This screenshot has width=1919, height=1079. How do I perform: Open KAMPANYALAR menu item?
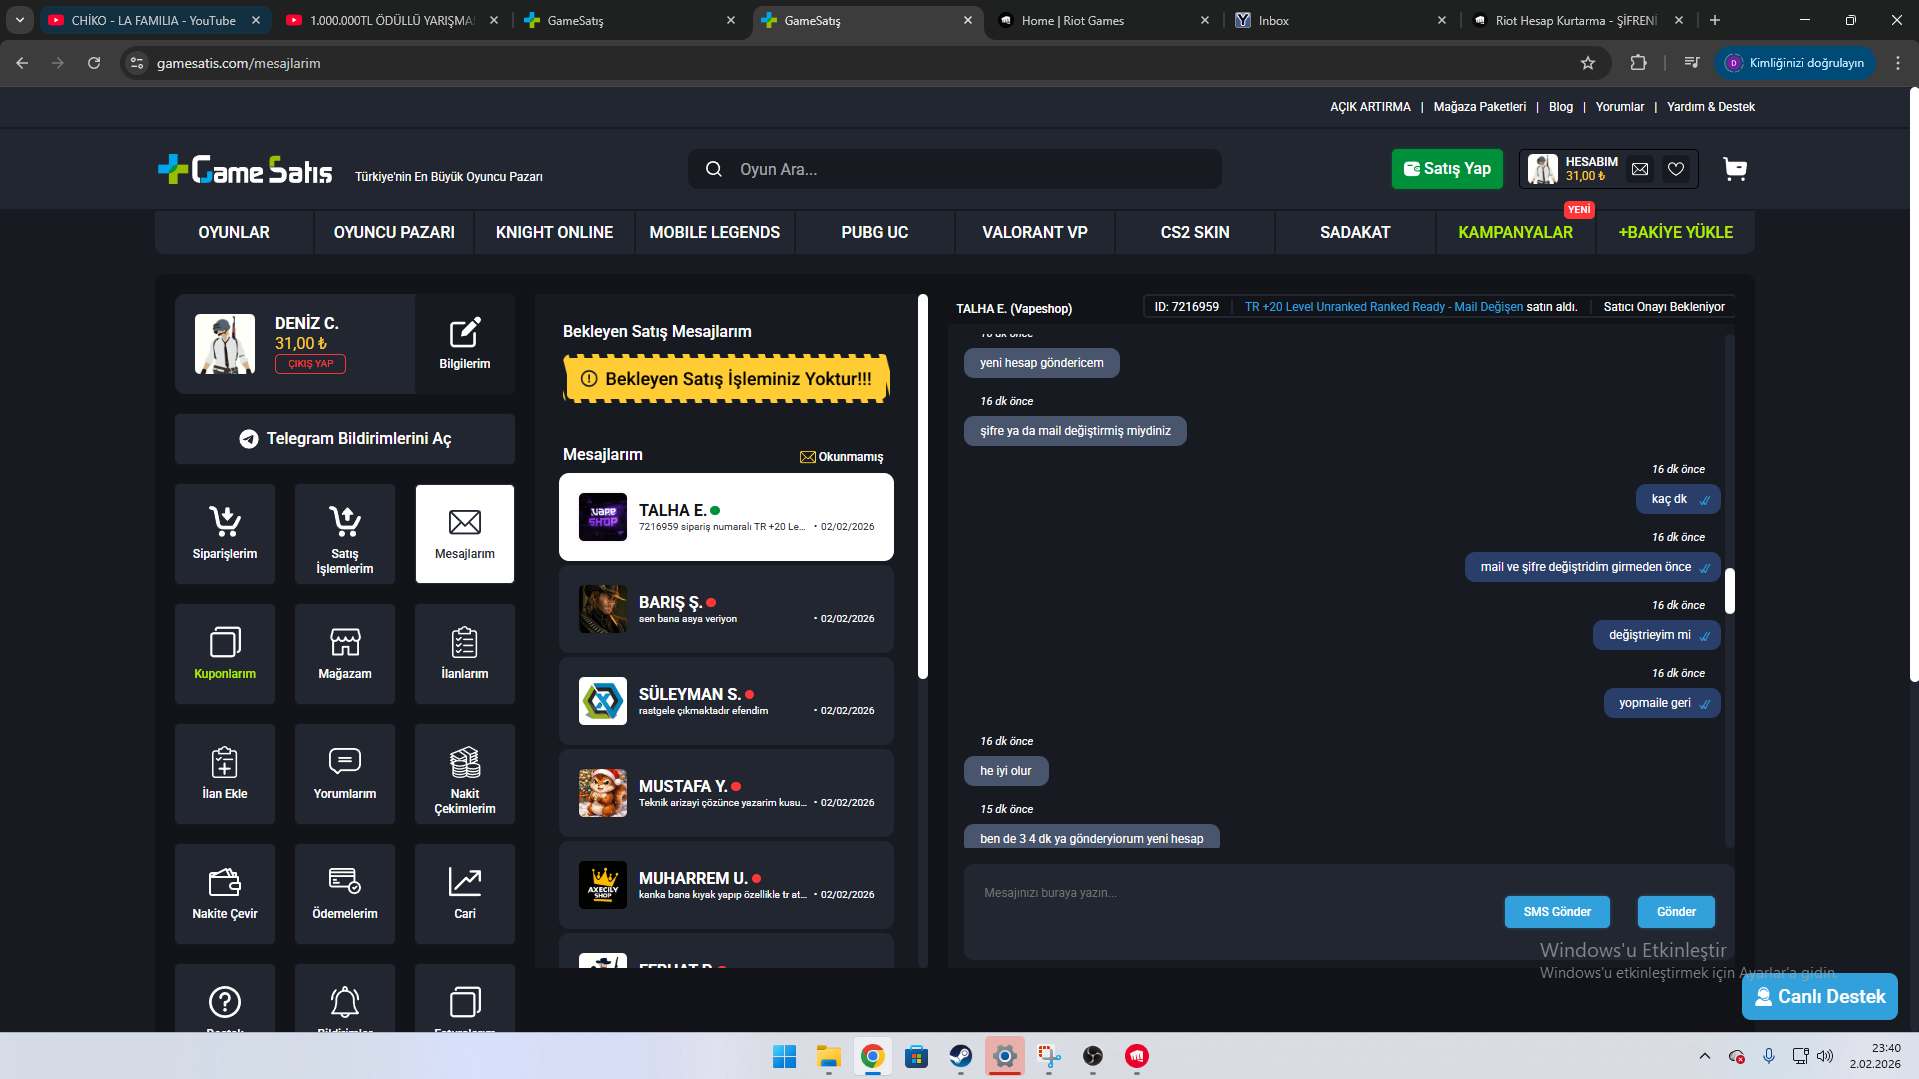point(1515,232)
